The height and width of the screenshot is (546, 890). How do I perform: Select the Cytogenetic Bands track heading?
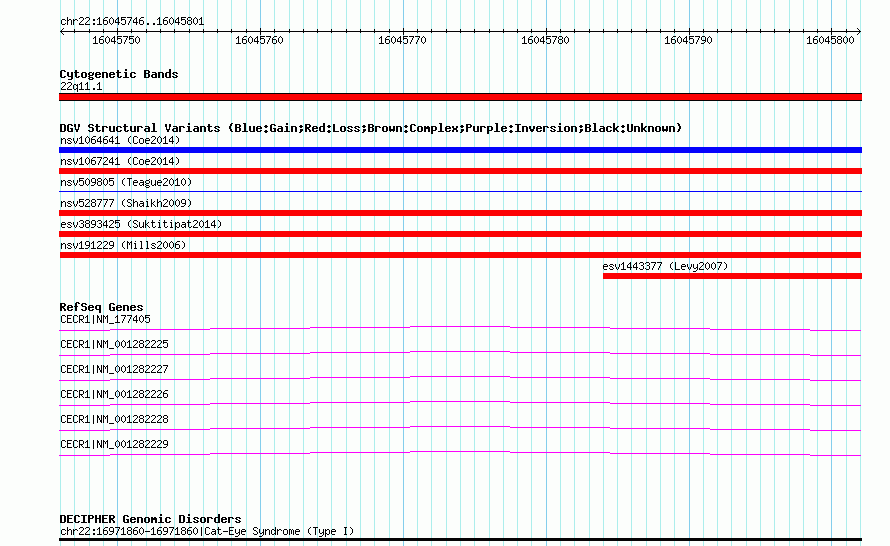click(x=119, y=74)
